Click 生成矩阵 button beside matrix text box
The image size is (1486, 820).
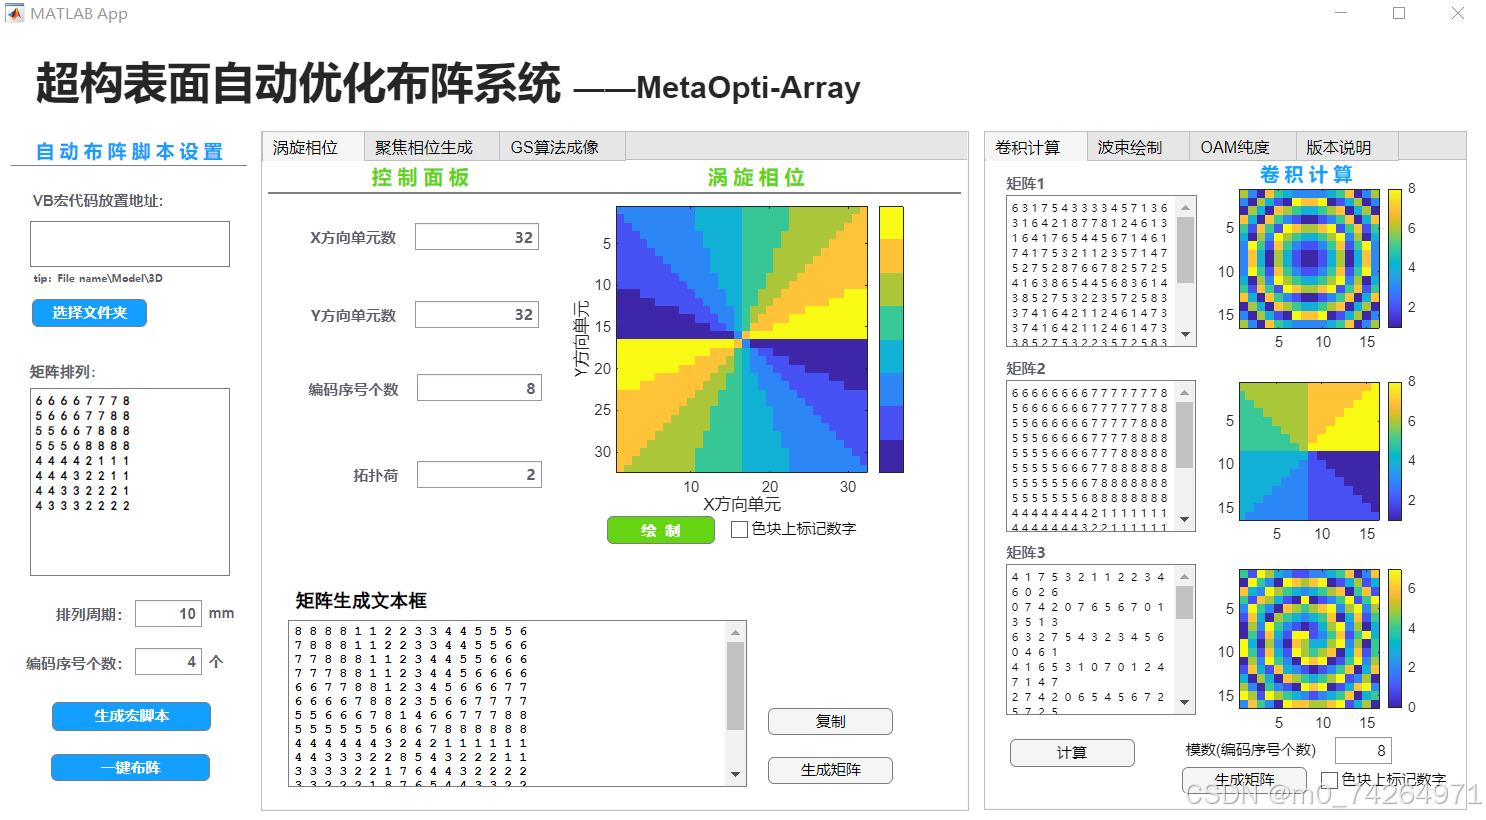coord(830,770)
